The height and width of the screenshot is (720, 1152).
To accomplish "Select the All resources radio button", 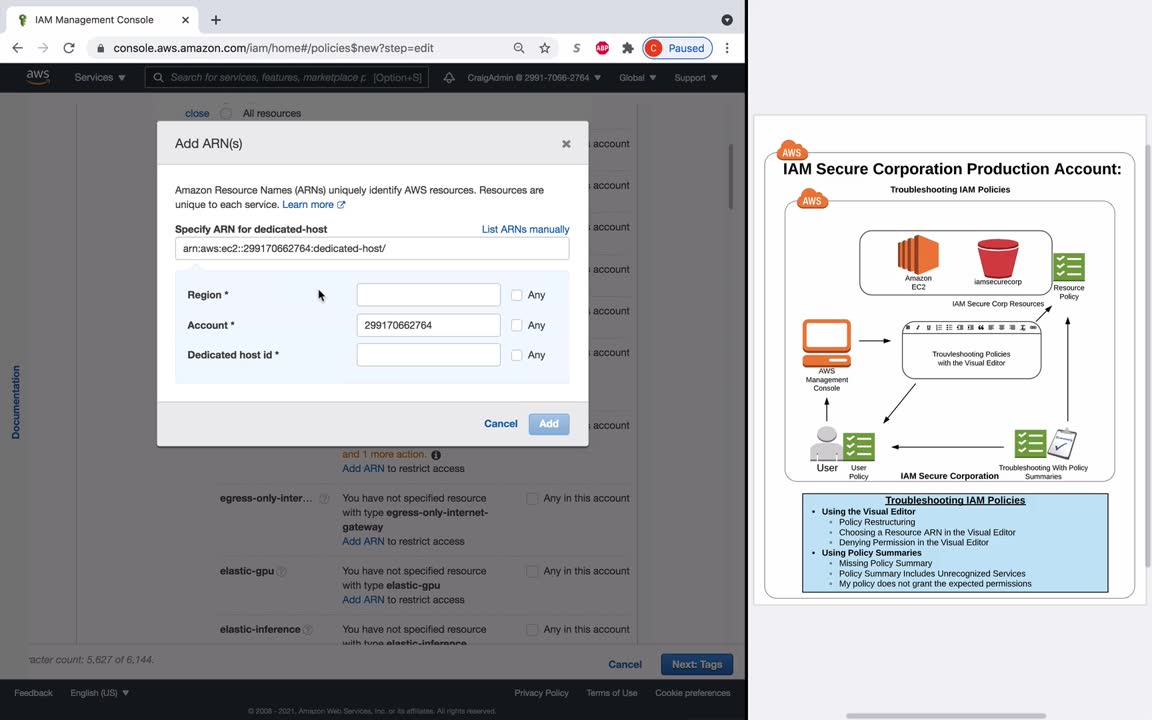I will tap(226, 113).
